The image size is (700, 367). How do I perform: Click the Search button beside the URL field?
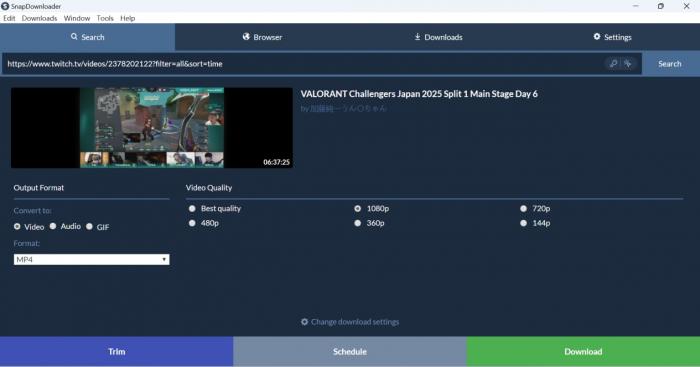point(671,63)
